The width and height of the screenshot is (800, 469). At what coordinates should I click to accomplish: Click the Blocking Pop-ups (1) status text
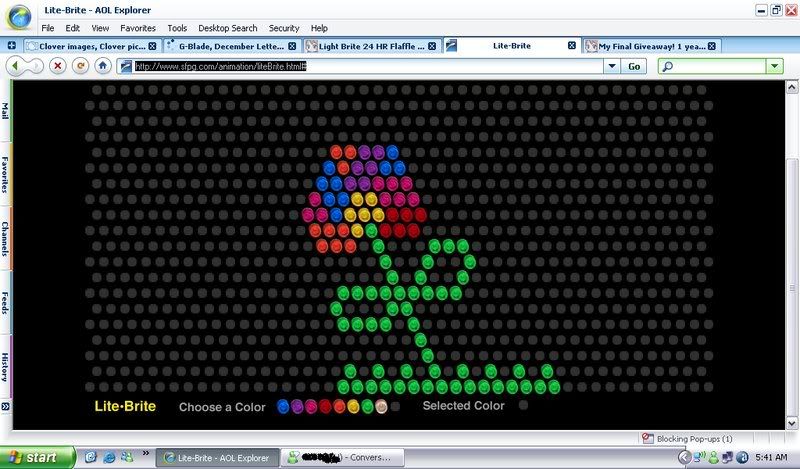(694, 439)
